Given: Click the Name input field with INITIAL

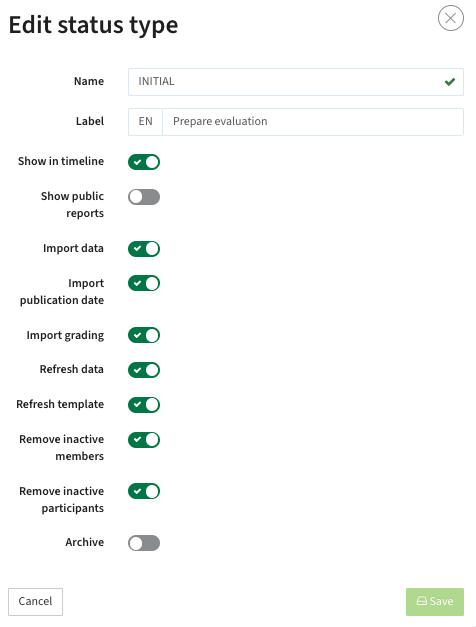Looking at the screenshot, I should 296,82.
